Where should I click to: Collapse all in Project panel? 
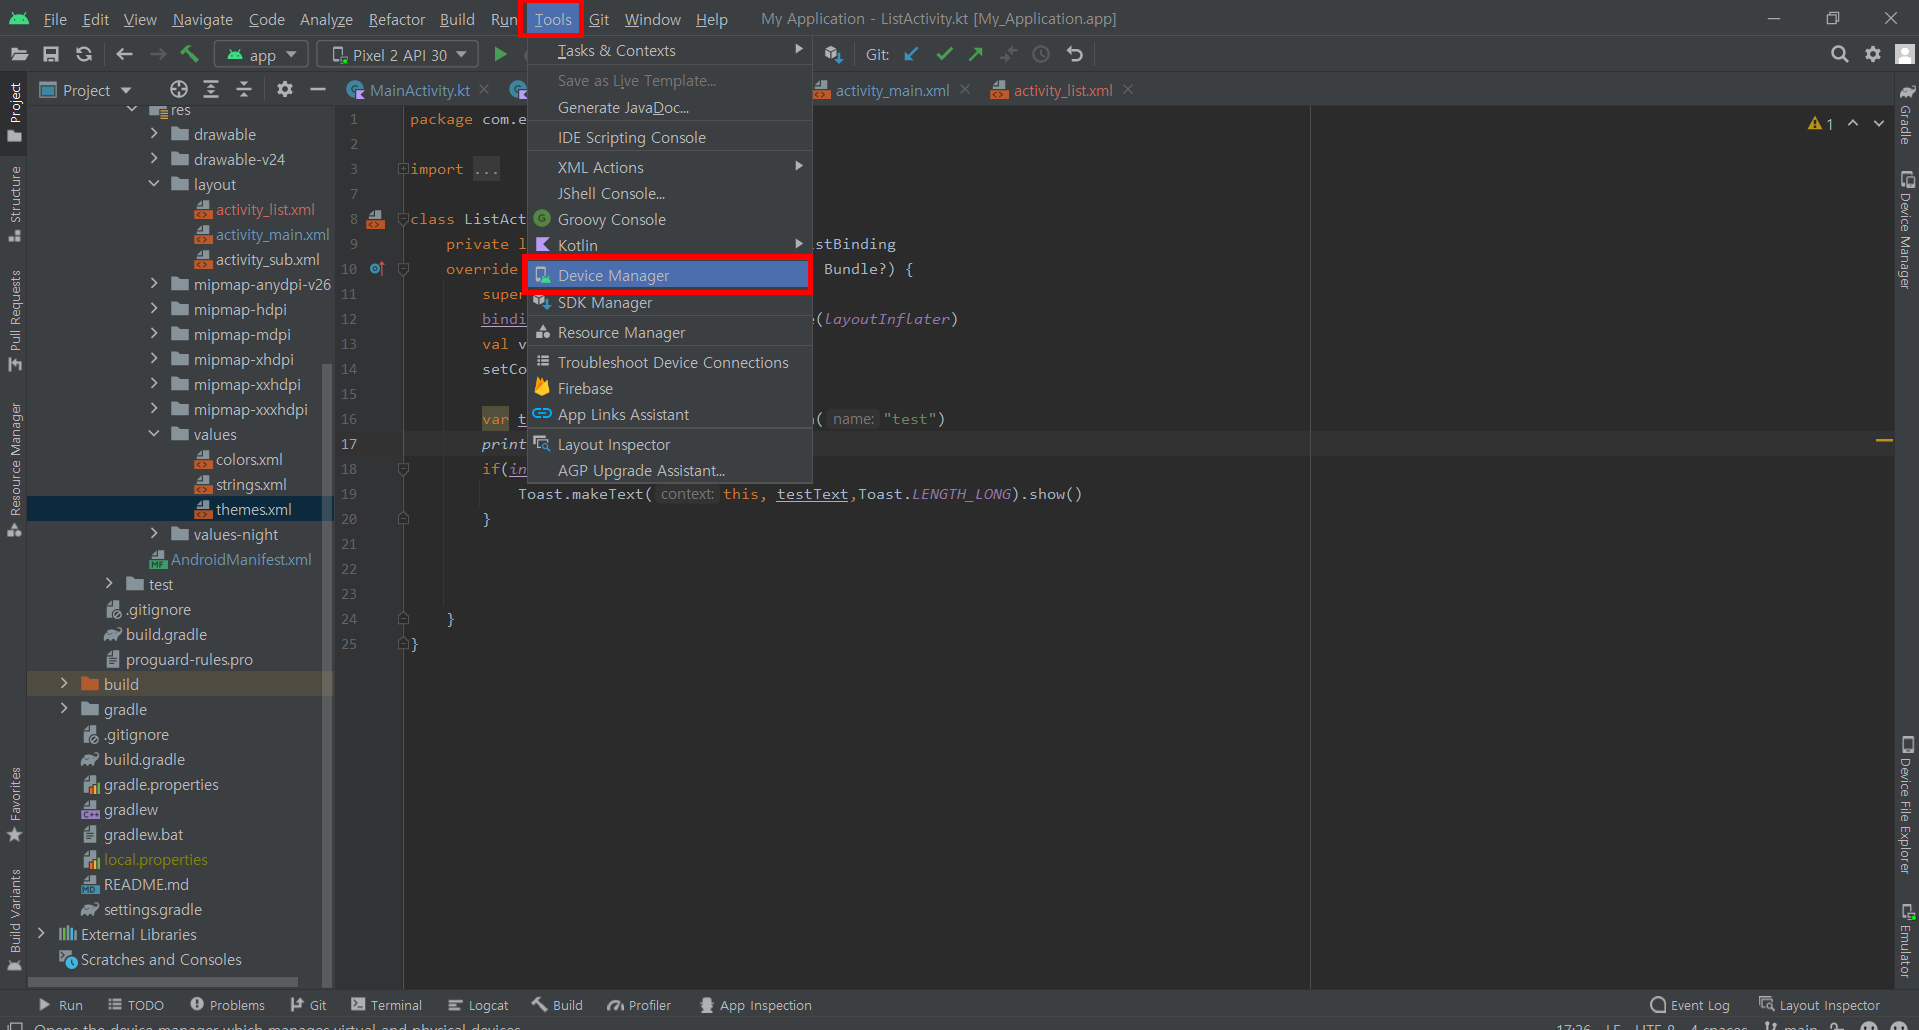tap(244, 89)
